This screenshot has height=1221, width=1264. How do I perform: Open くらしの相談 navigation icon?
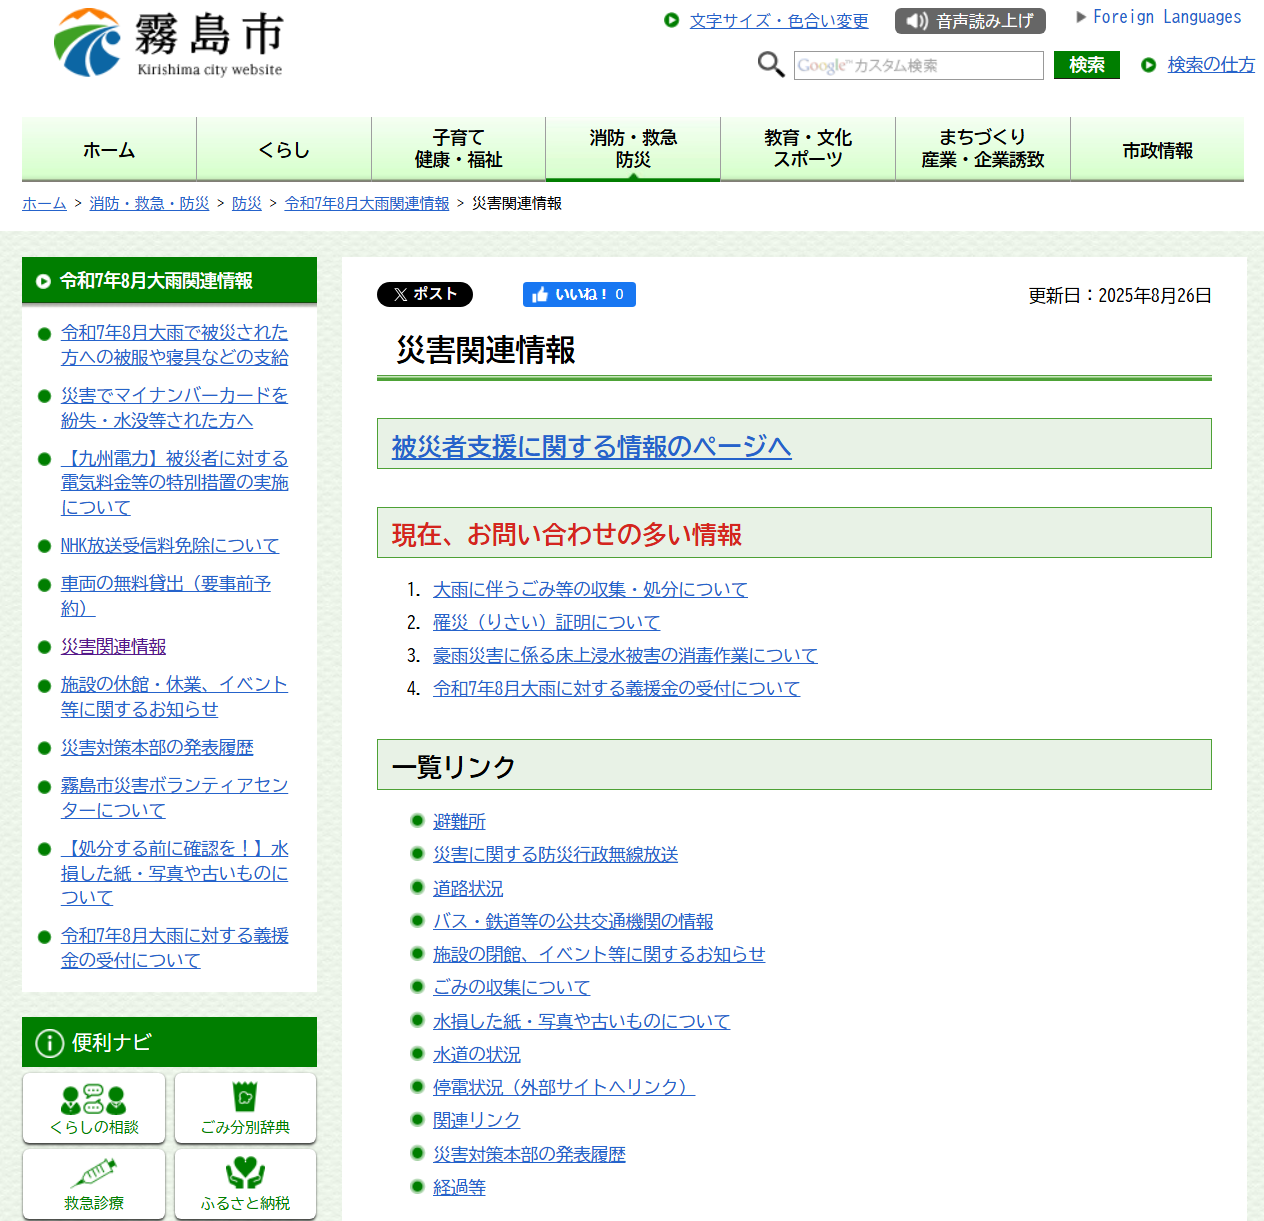pos(94,1108)
